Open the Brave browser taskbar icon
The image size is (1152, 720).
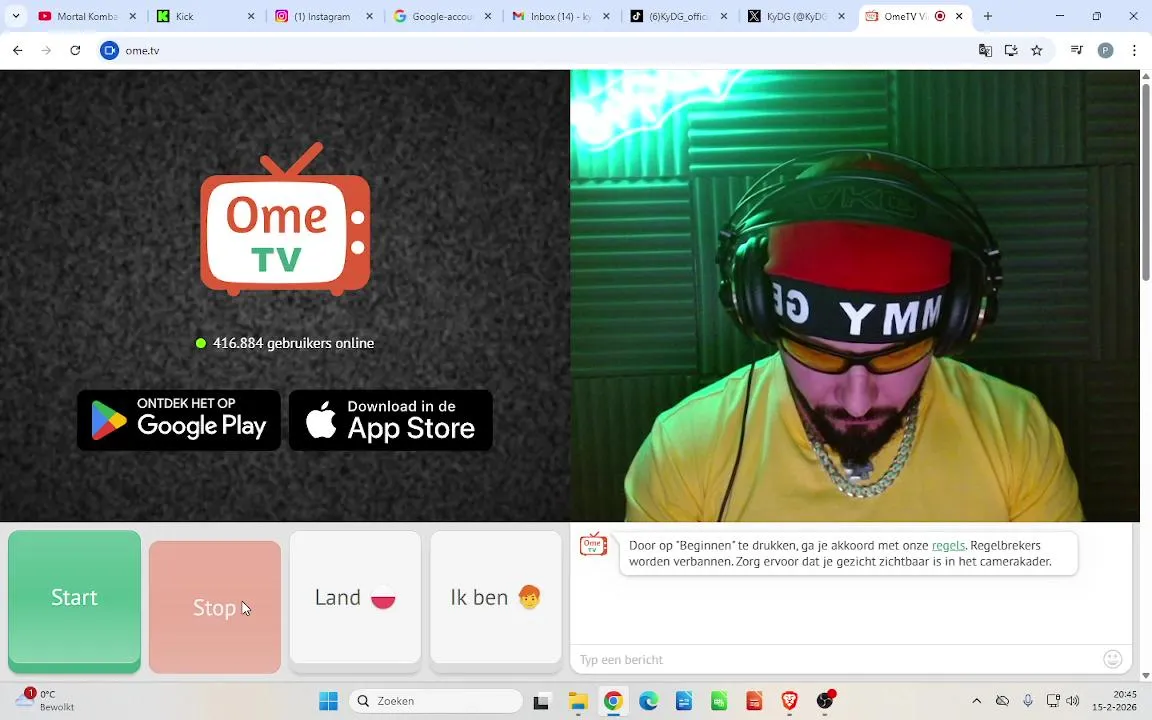(790, 701)
